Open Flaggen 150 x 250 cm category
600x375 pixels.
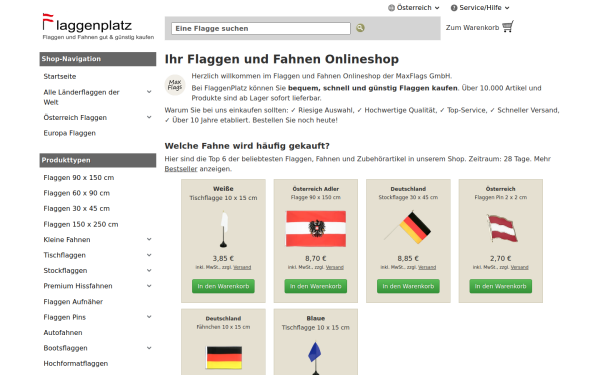point(81,224)
